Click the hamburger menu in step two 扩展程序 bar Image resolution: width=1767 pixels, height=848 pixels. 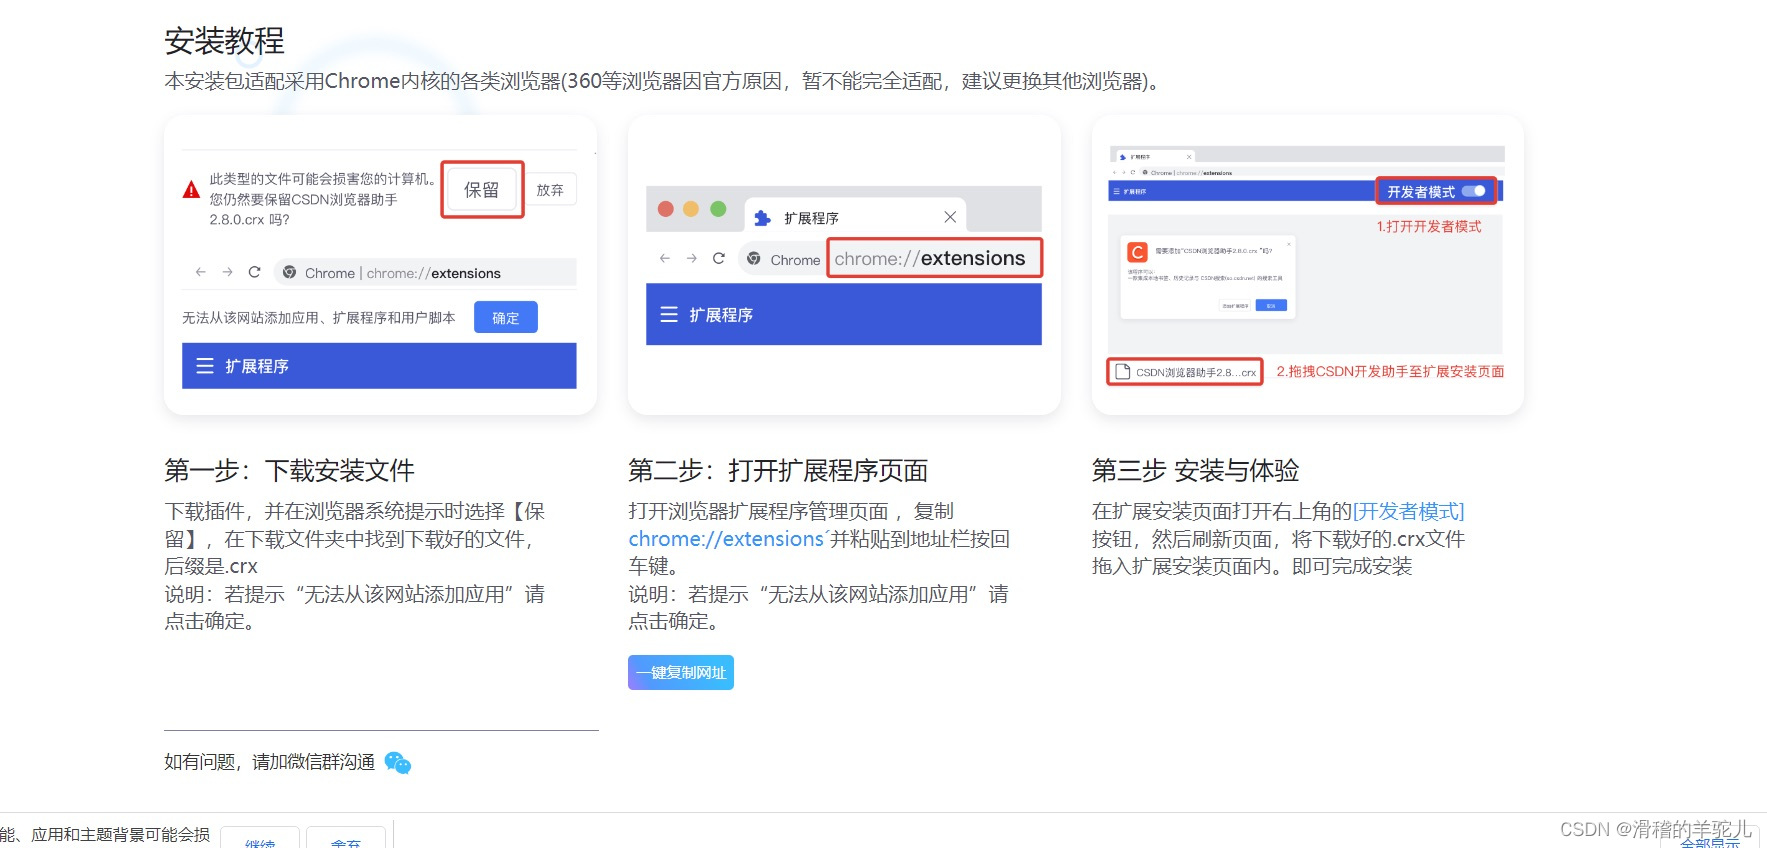[669, 314]
